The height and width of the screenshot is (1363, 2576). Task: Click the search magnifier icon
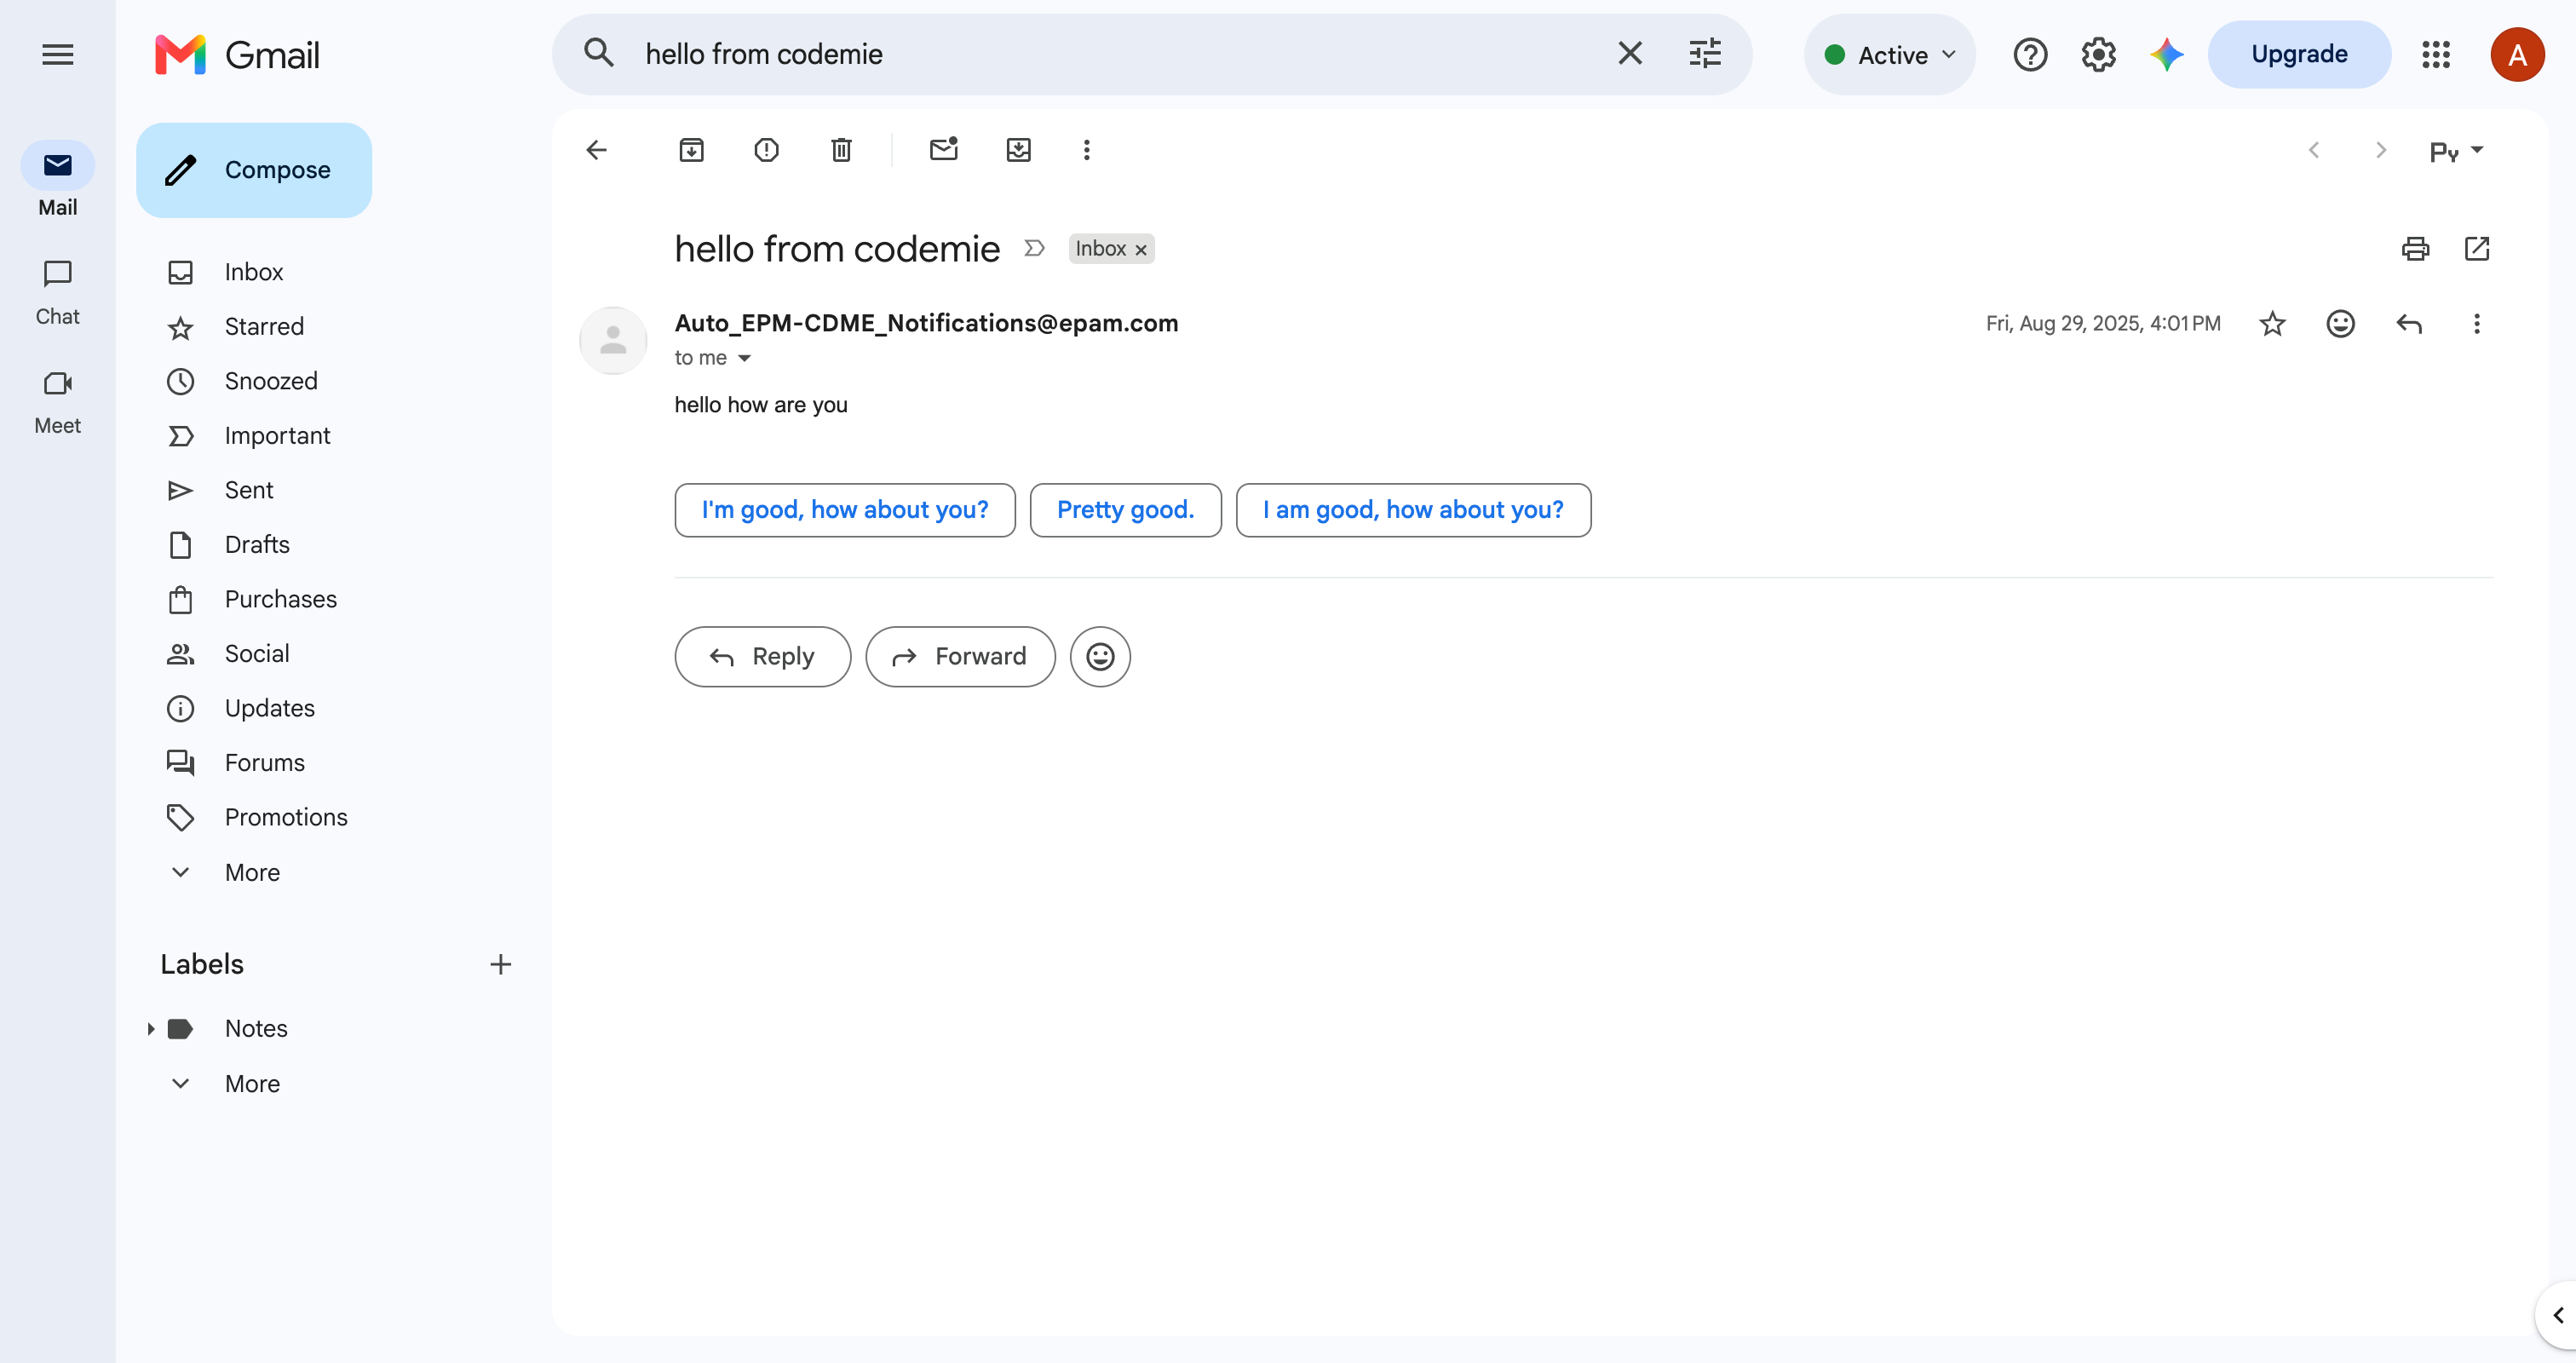pyautogui.click(x=599, y=53)
